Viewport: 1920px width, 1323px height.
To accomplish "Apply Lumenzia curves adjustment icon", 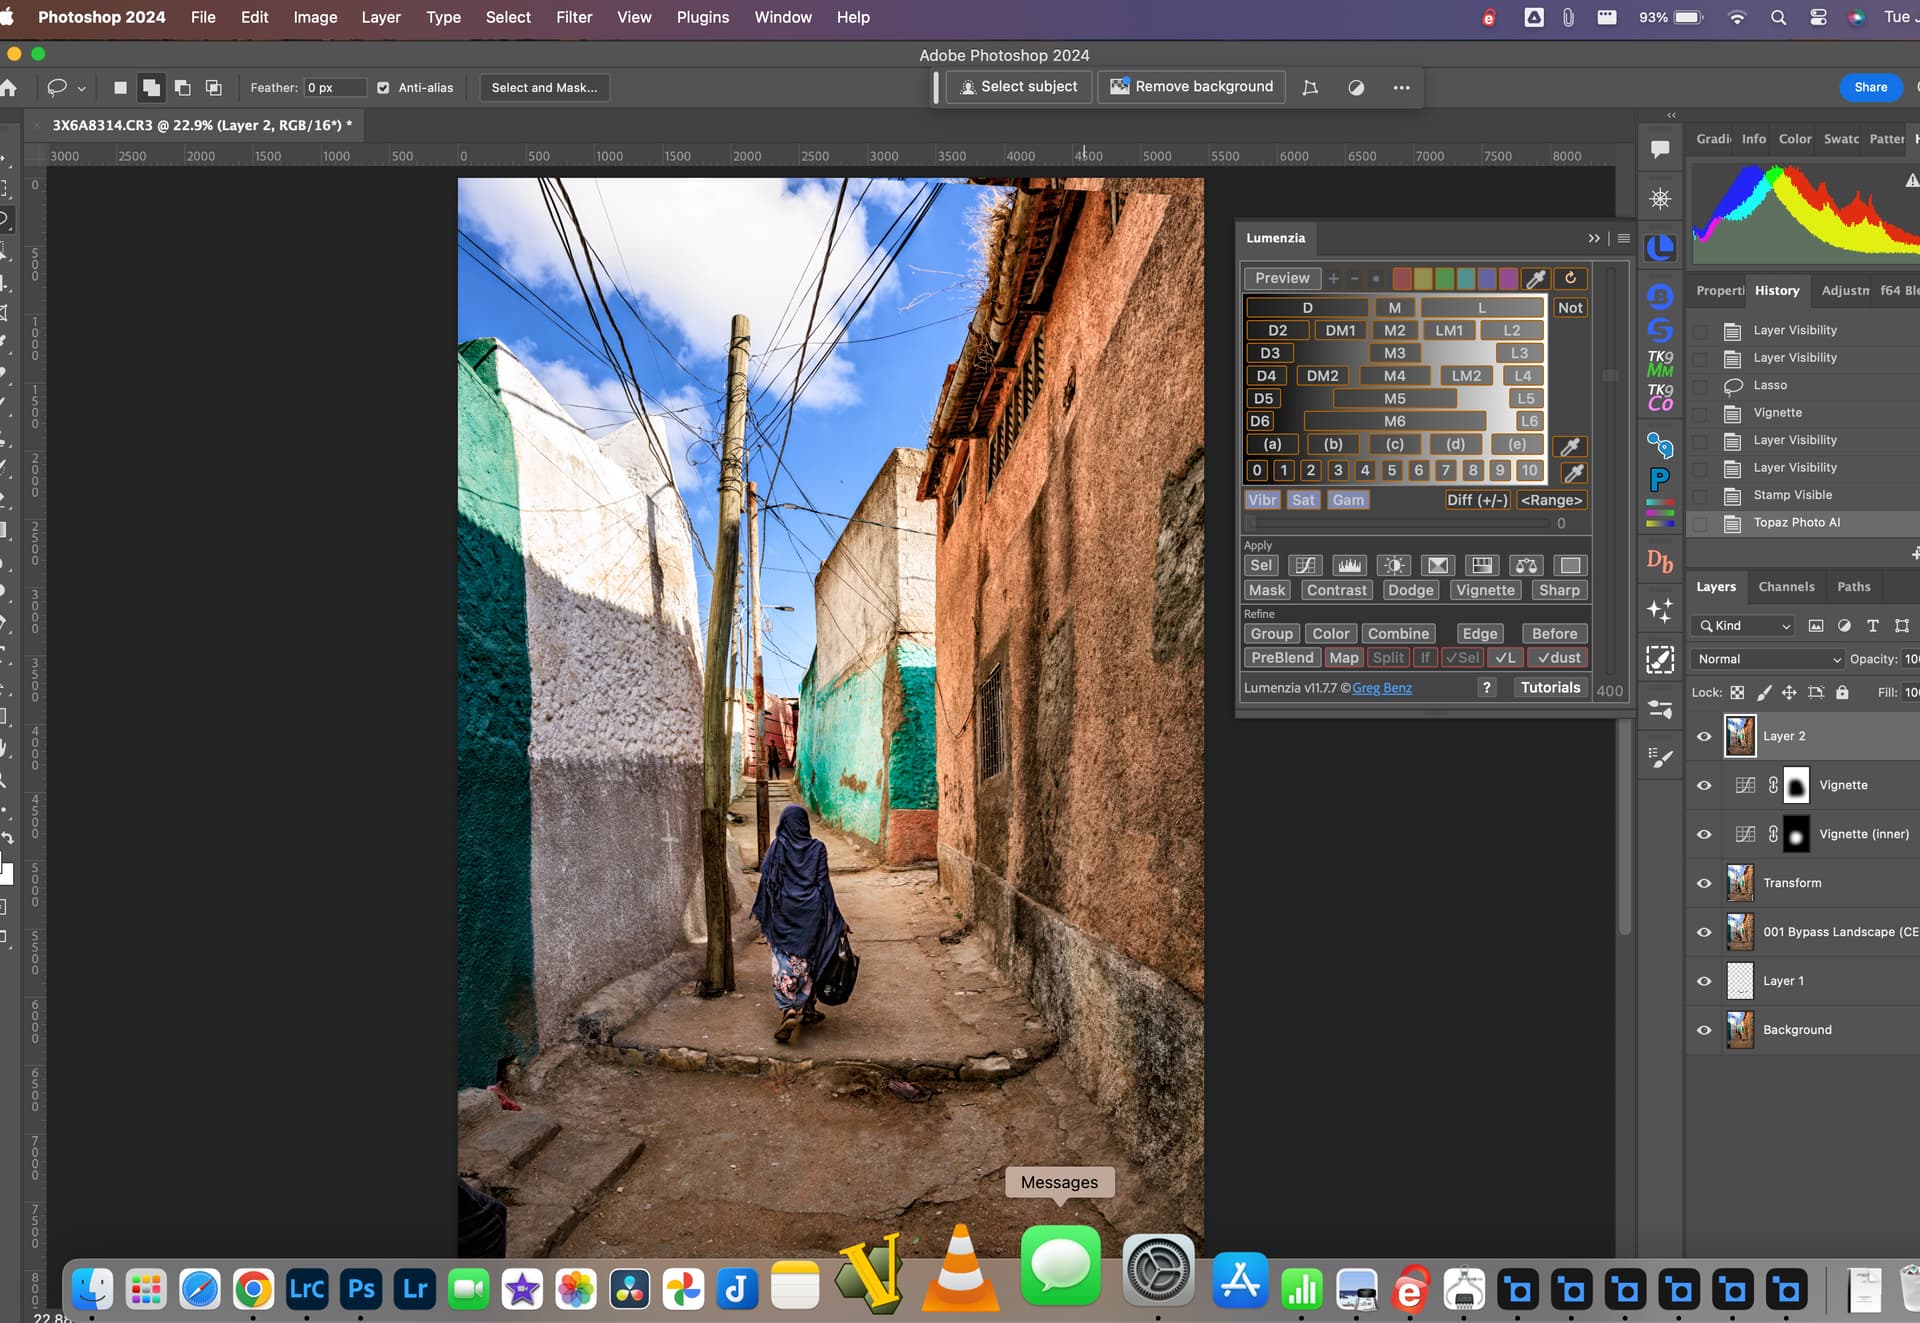I will pyautogui.click(x=1305, y=565).
